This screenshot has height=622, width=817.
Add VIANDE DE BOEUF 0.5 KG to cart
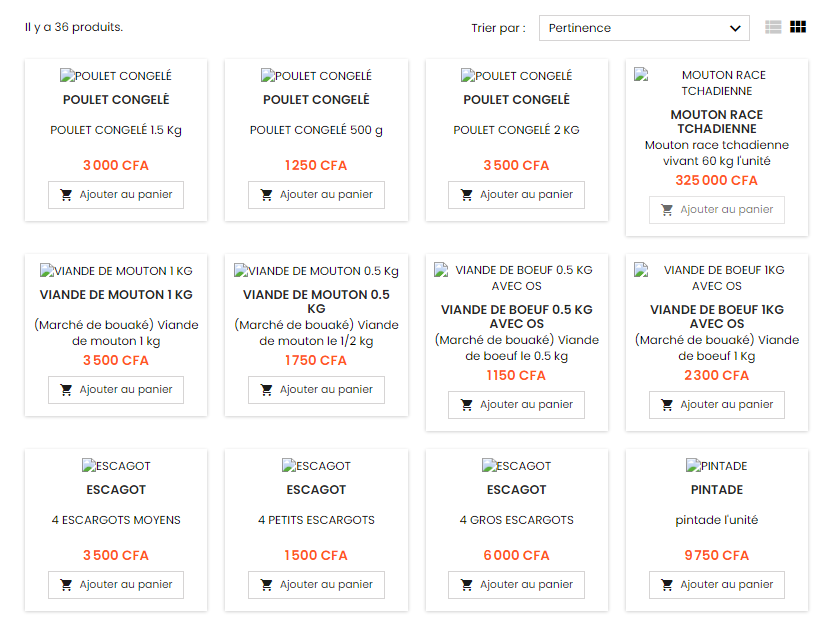(x=516, y=405)
